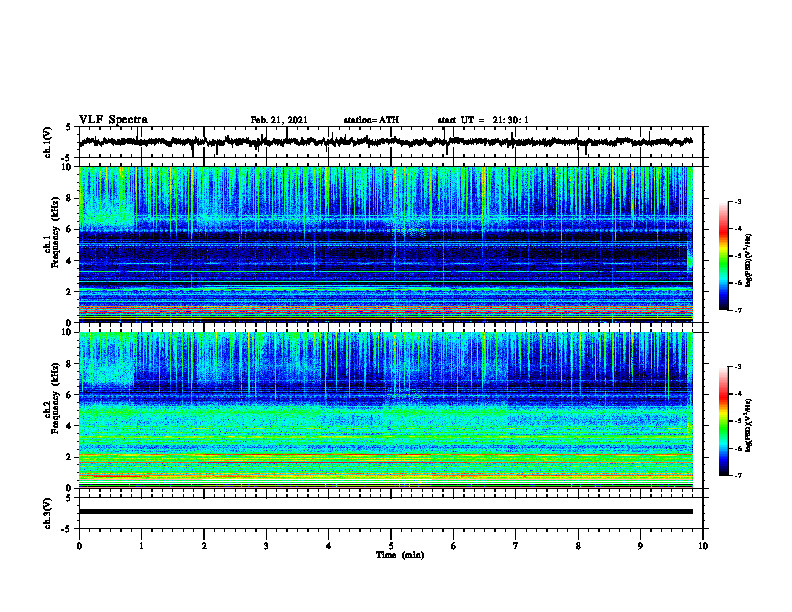Click time axis tick label 3
Screen dimensions: 792x612
pos(266,546)
